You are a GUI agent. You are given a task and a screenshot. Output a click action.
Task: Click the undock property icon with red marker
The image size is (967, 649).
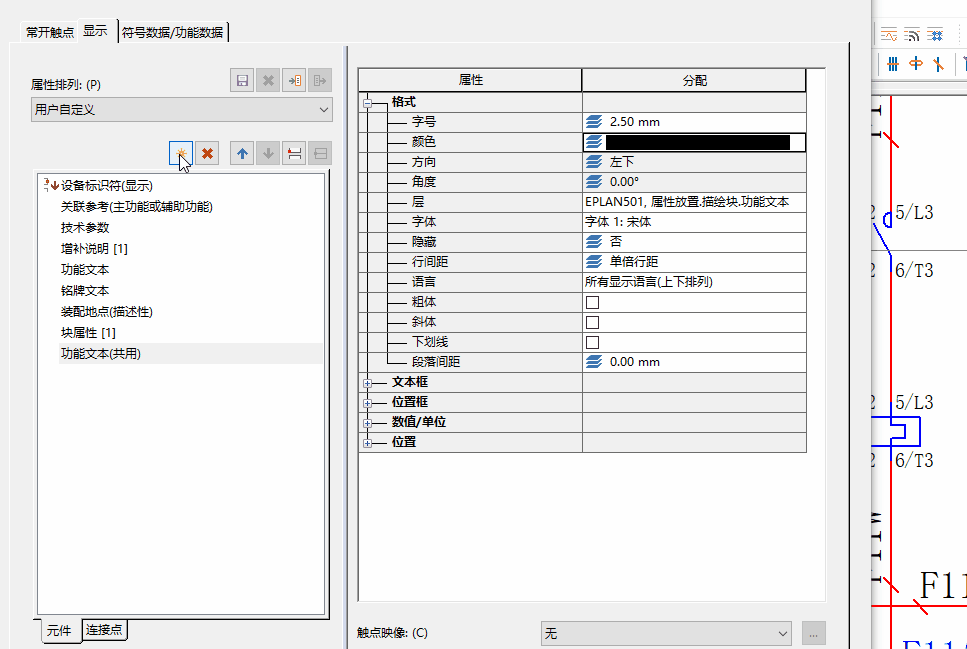[294, 153]
